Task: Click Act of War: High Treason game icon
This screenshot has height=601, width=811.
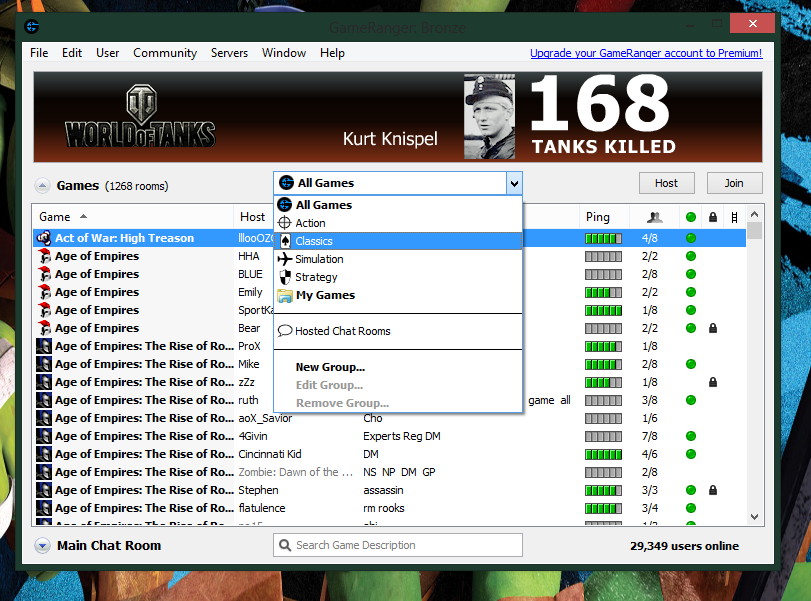Action: pos(44,238)
